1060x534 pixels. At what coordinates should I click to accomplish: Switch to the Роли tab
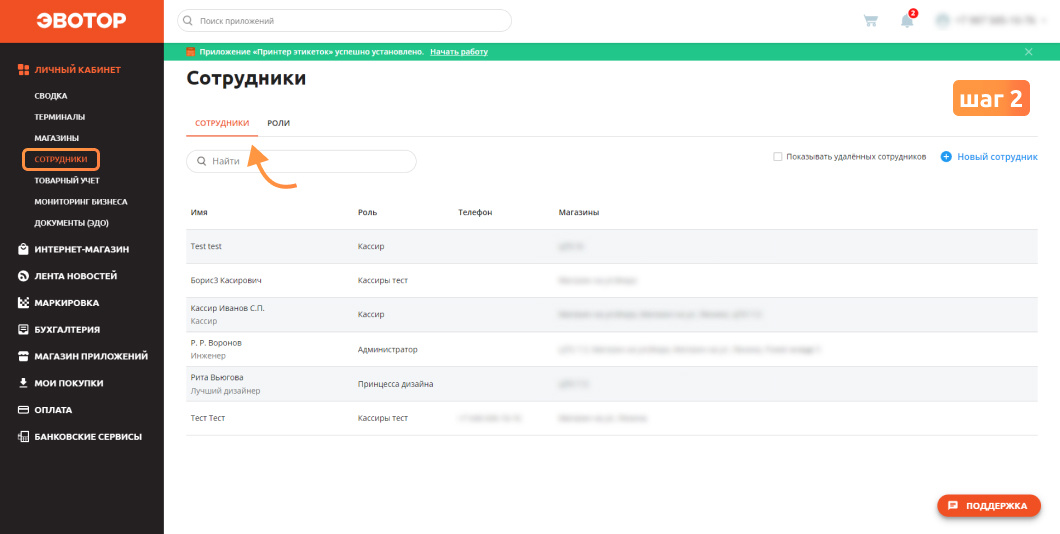tap(279, 123)
